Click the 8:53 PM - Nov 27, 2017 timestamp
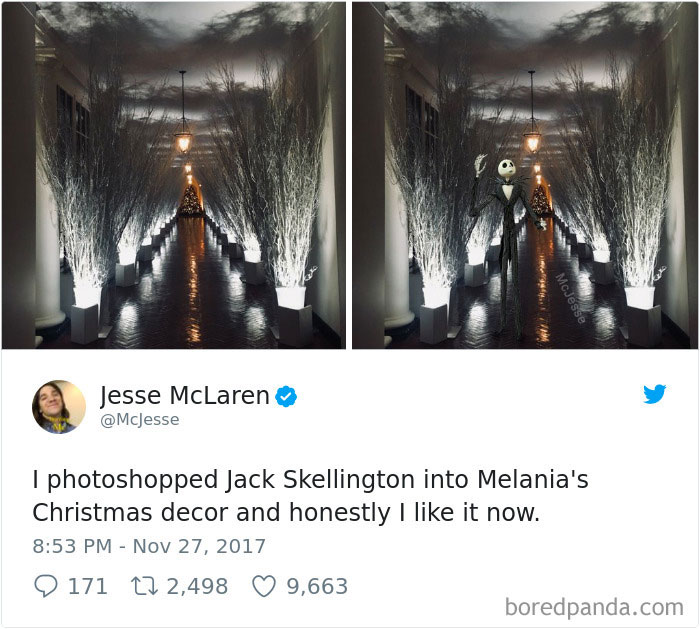The image size is (700, 629). 149,546
